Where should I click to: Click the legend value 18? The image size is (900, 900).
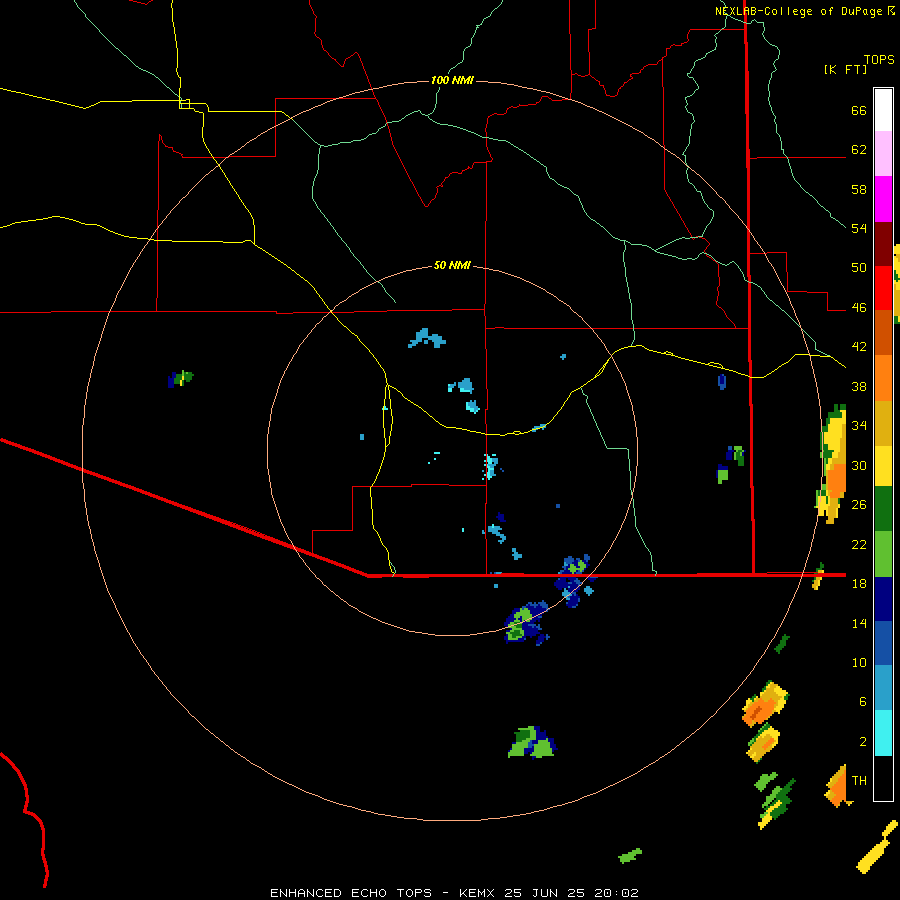tap(859, 583)
